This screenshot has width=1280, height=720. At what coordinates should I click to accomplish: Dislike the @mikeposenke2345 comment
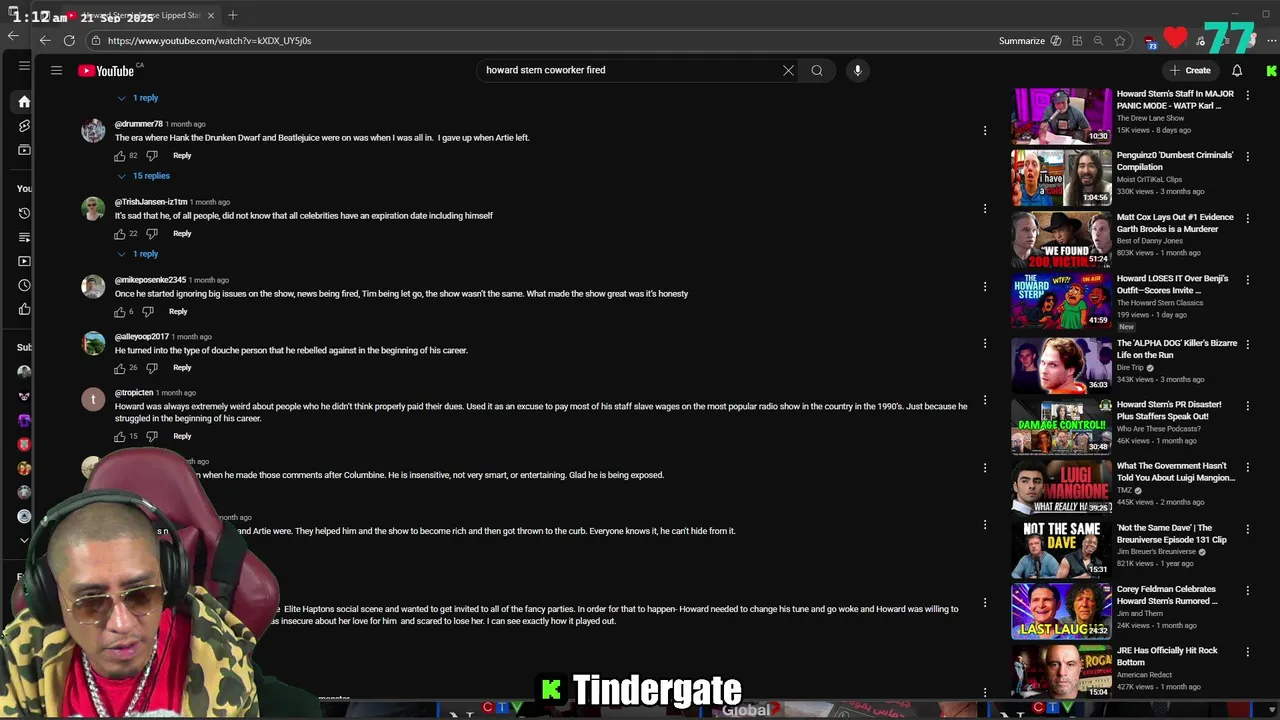(x=148, y=312)
